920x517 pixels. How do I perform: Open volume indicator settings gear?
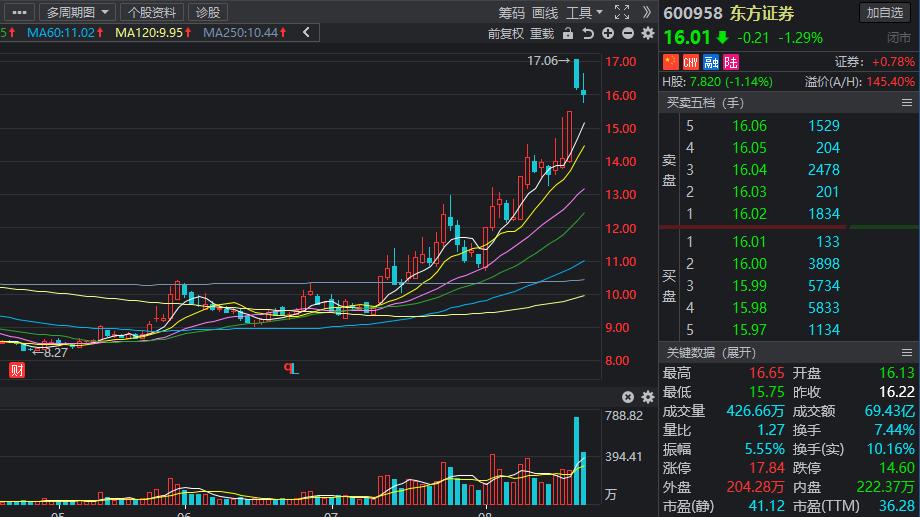click(x=646, y=397)
